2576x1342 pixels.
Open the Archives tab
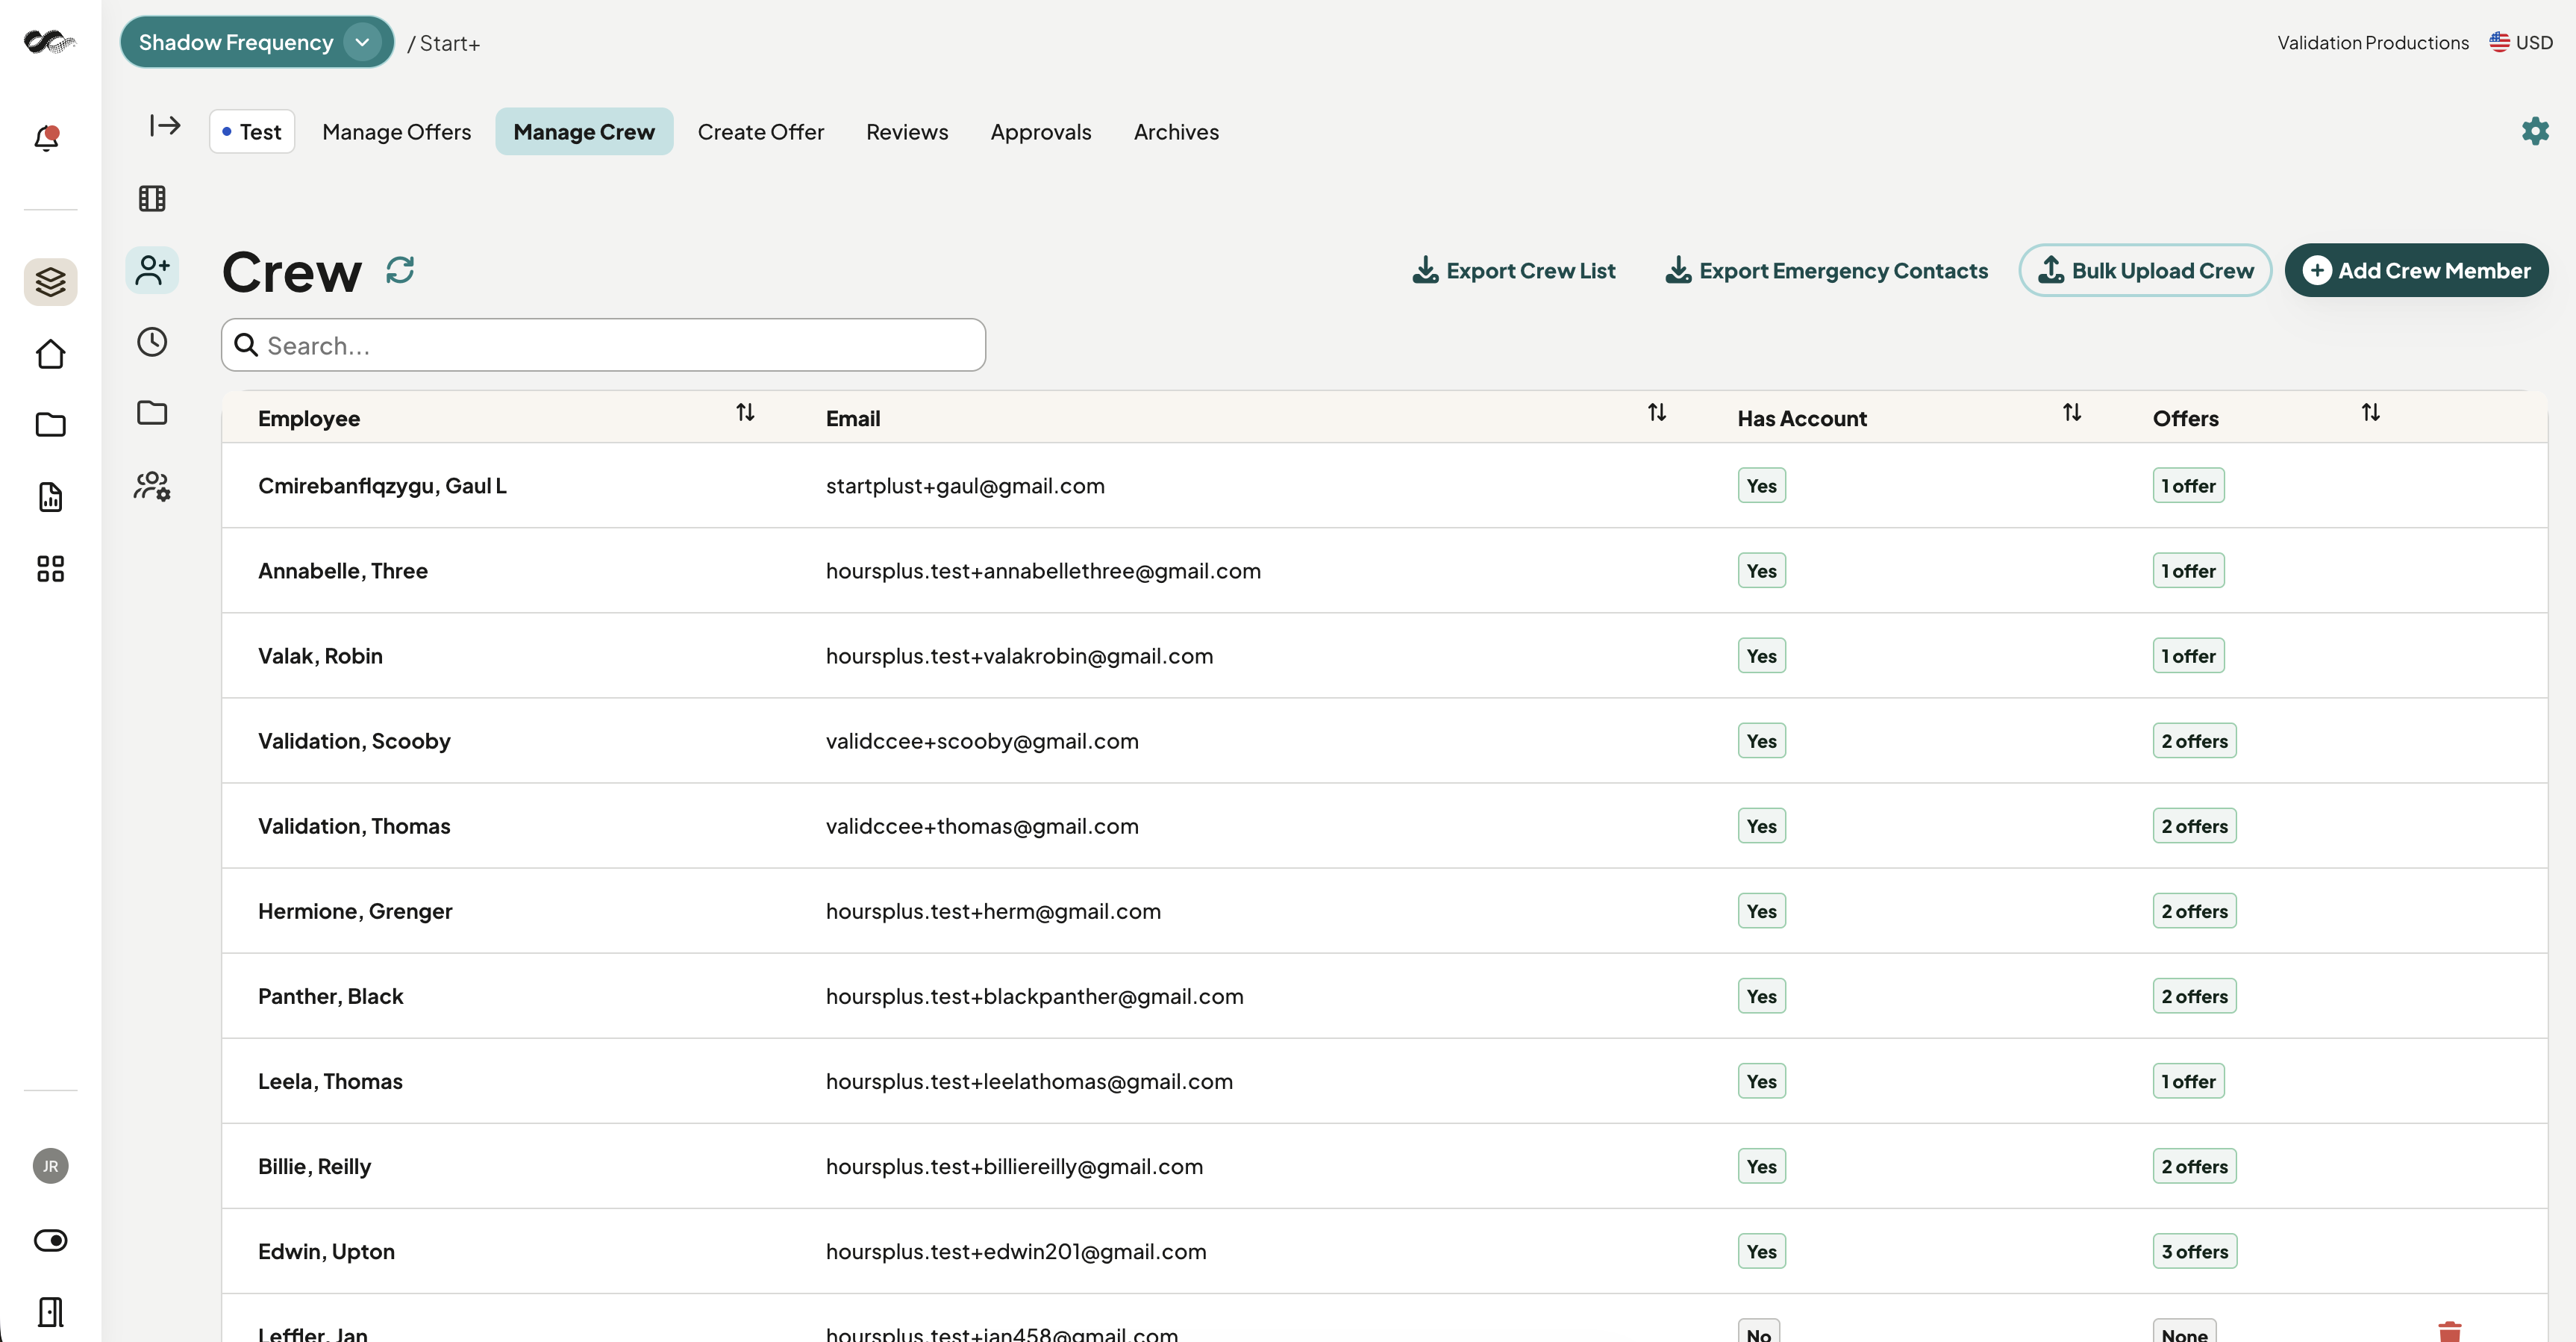tap(1176, 131)
